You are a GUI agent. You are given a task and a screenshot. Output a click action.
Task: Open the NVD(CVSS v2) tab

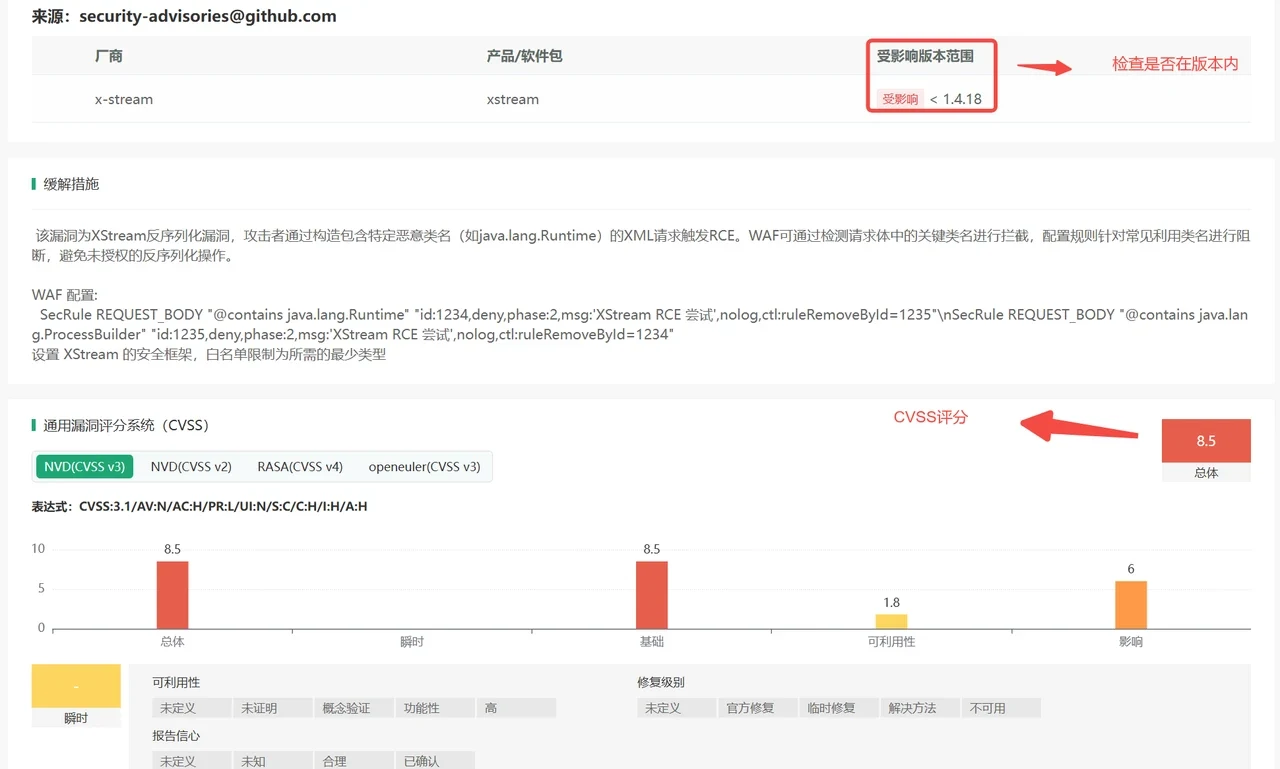191,466
